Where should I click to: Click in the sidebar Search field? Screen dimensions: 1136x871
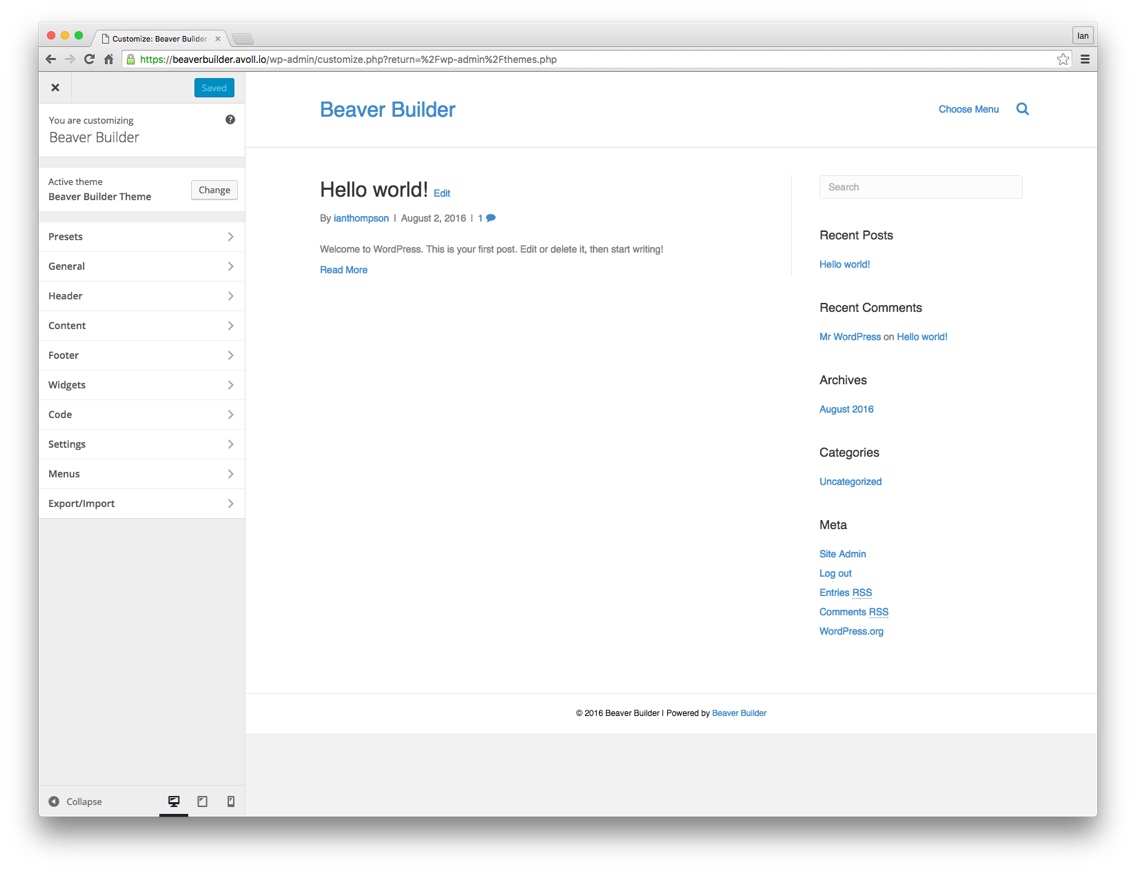point(921,187)
